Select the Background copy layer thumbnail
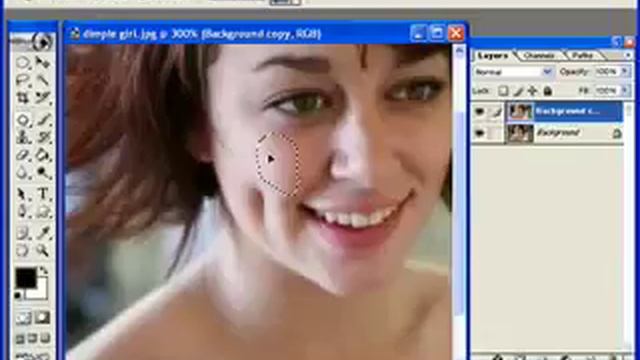Viewport: 640px width, 360px height. [519, 111]
